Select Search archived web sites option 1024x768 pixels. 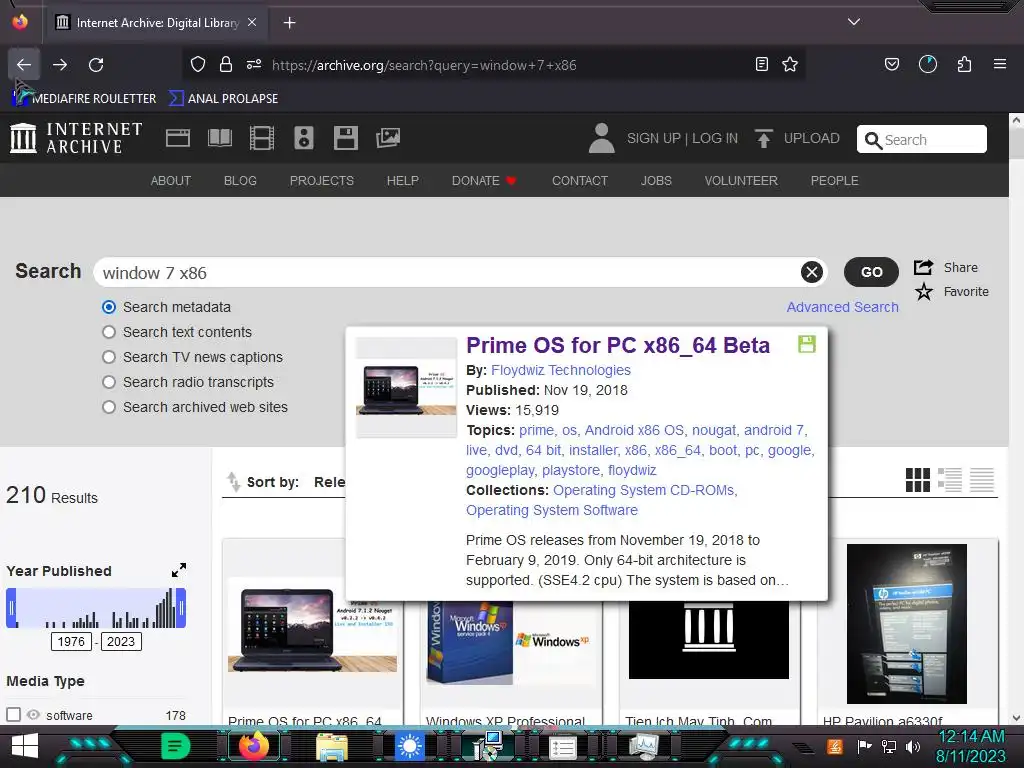coord(109,407)
